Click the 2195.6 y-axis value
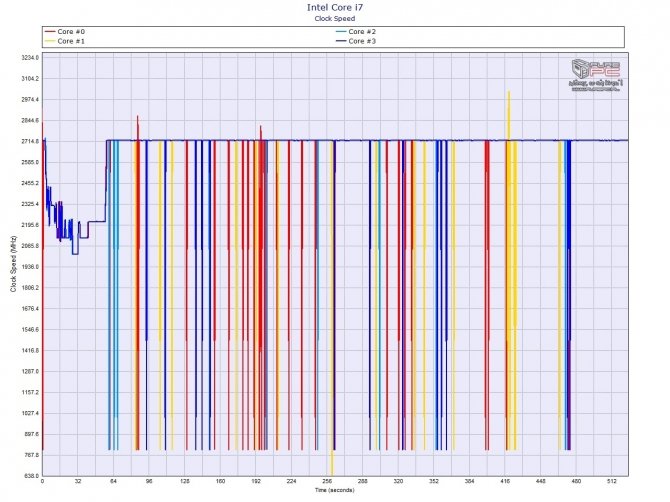 (30, 225)
